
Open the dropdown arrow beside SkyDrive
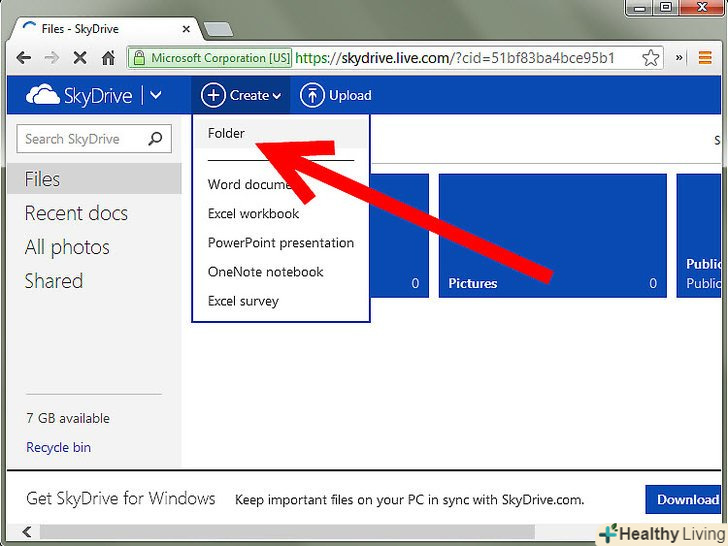[156, 95]
